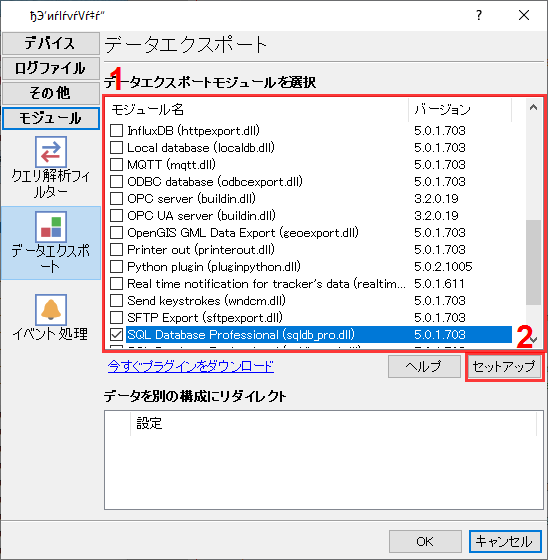Image resolution: width=548 pixels, height=560 pixels.
Task: Select the Send keystrokes (wndcm.dll) row text
Action: (206, 301)
